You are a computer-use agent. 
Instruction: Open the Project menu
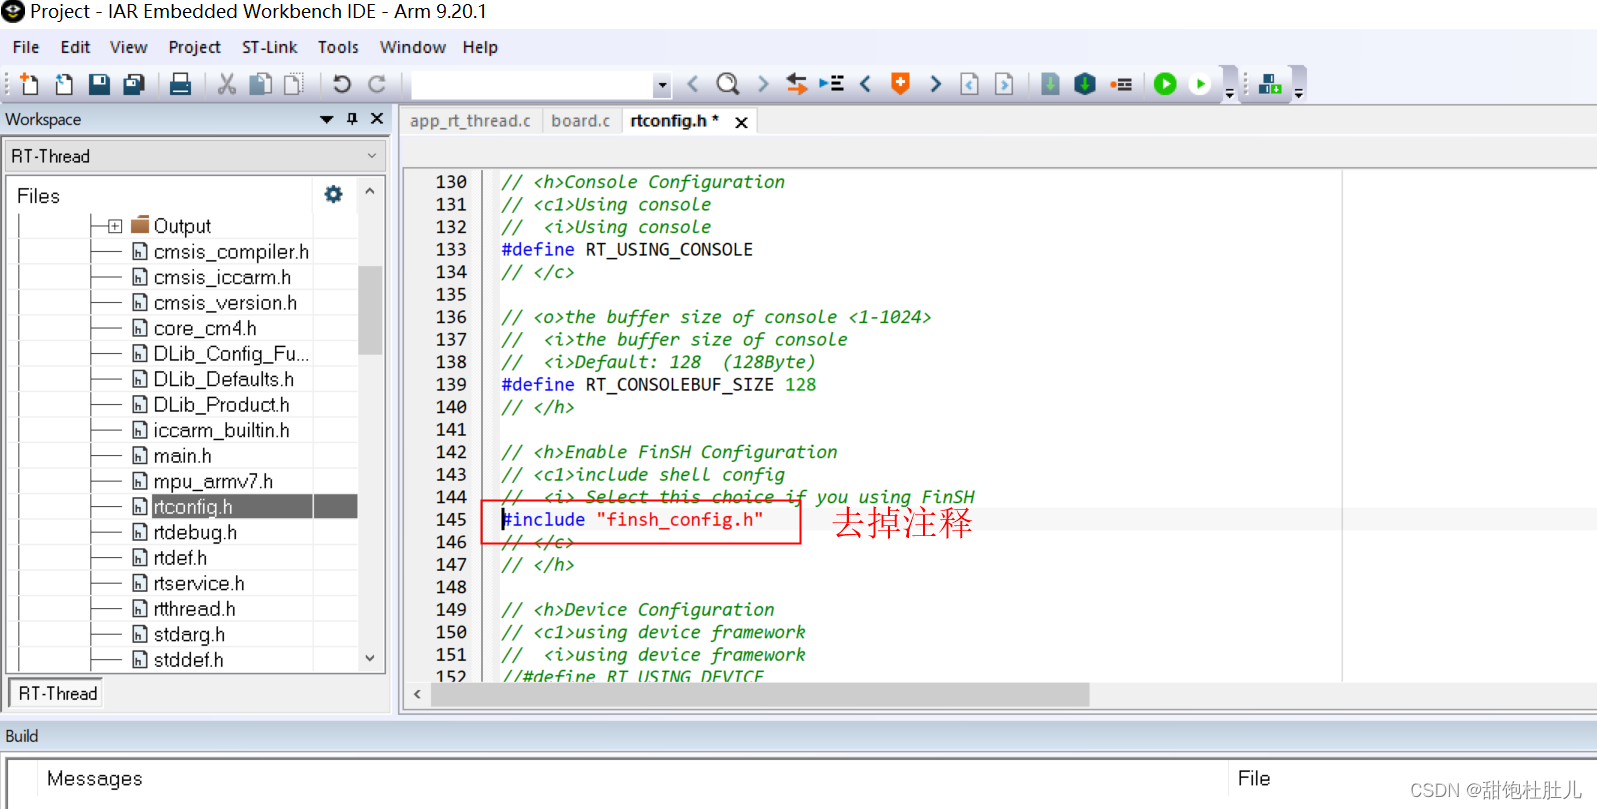[x=194, y=47]
